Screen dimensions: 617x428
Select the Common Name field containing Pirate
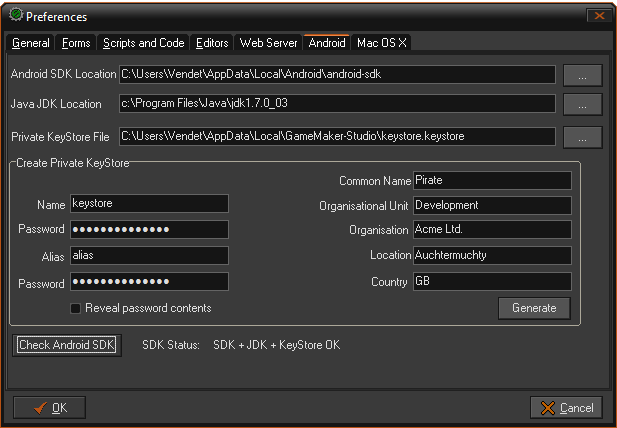(x=491, y=181)
